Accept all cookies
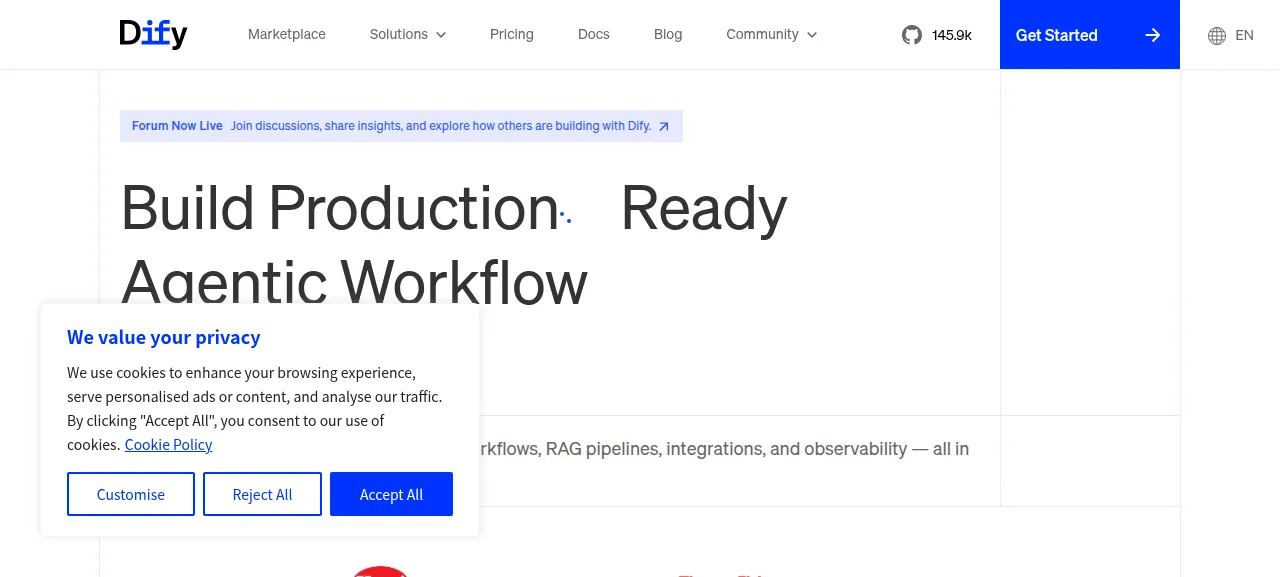Screen dimensions: 1280x577 [x=391, y=494]
